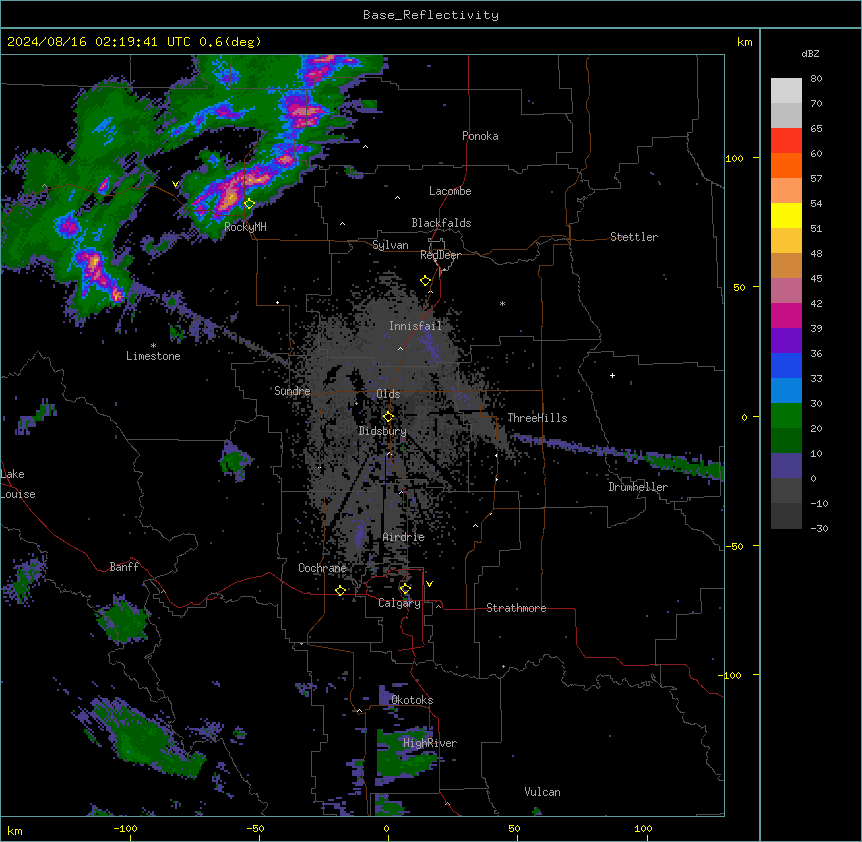
Task: Click the ThreeHills town label
Action: pos(537,418)
